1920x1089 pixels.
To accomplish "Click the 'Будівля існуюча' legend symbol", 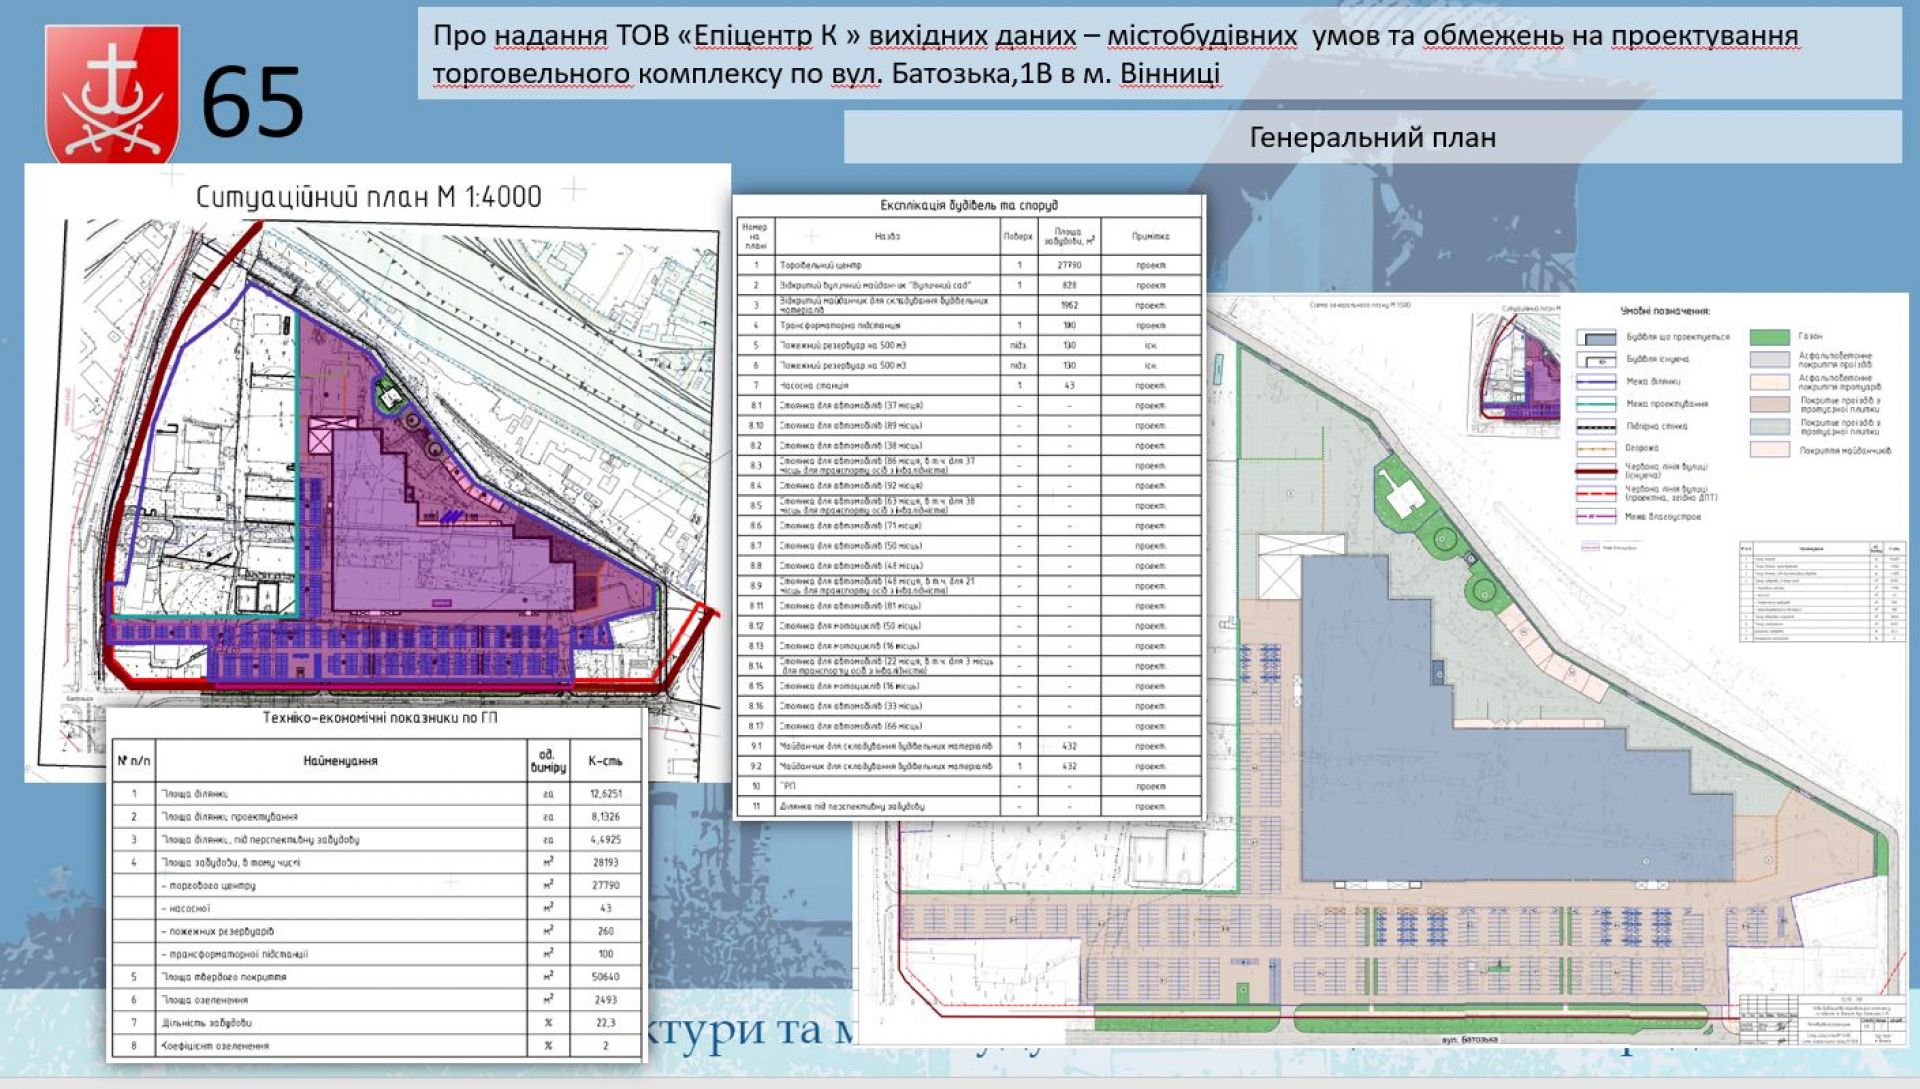I will coord(1595,359).
